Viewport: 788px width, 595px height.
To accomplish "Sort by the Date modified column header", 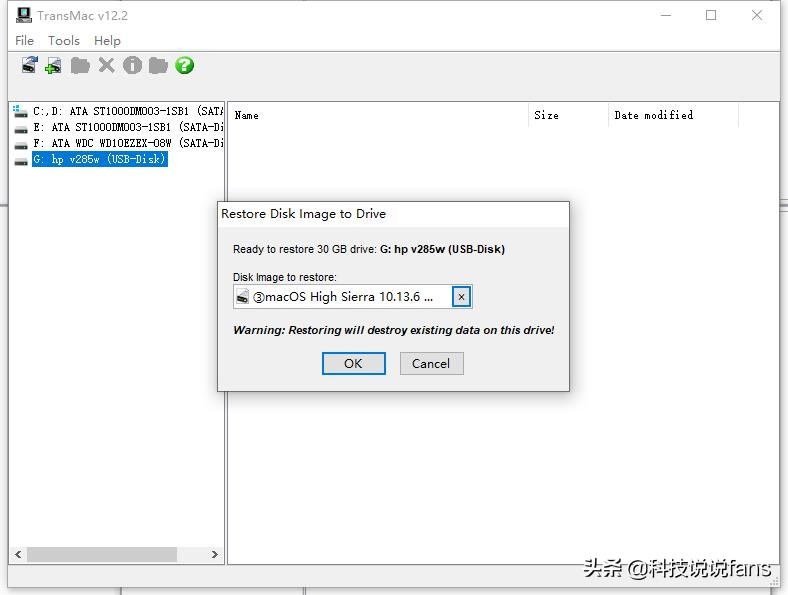I will coord(673,115).
